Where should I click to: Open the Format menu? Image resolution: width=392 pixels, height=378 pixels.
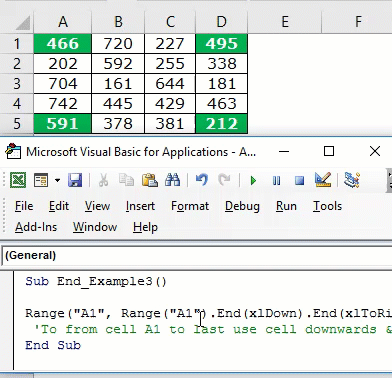190,206
